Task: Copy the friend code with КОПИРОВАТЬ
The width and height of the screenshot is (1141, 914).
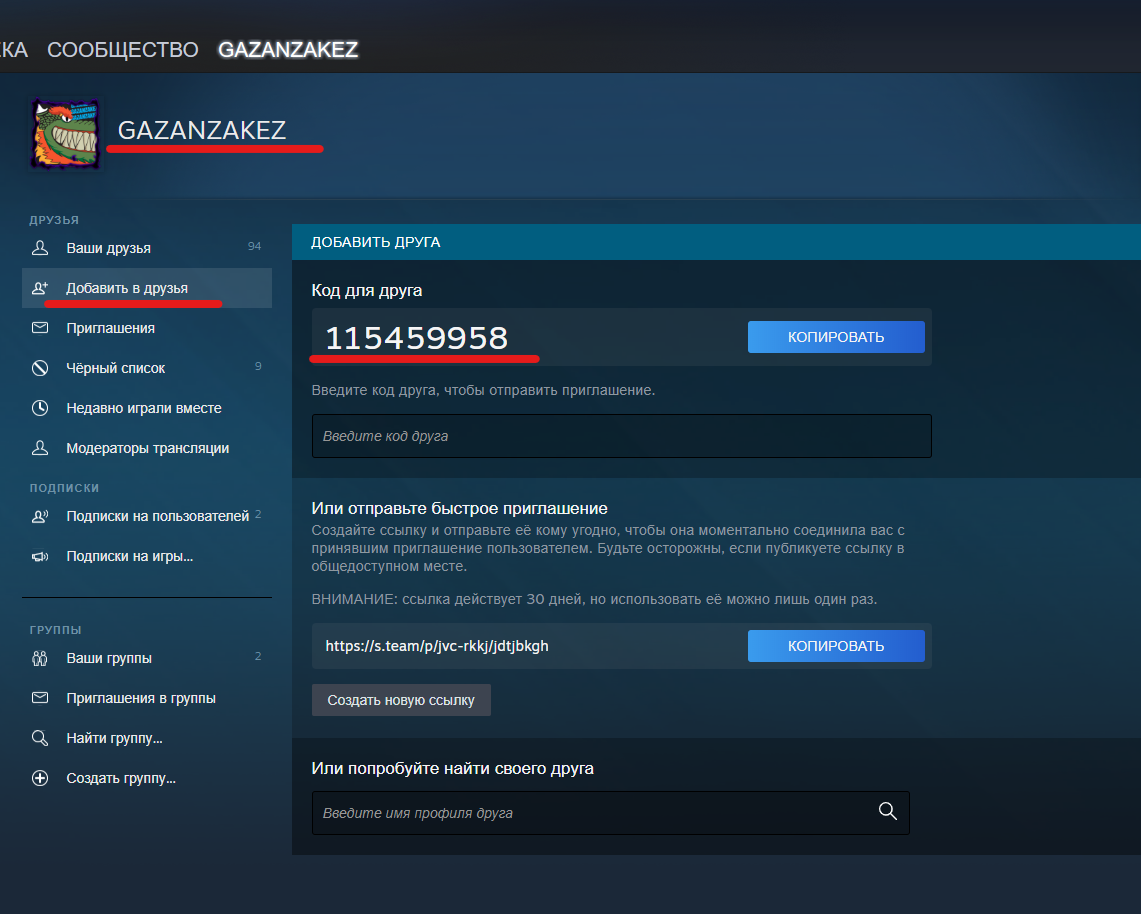Action: 836,337
